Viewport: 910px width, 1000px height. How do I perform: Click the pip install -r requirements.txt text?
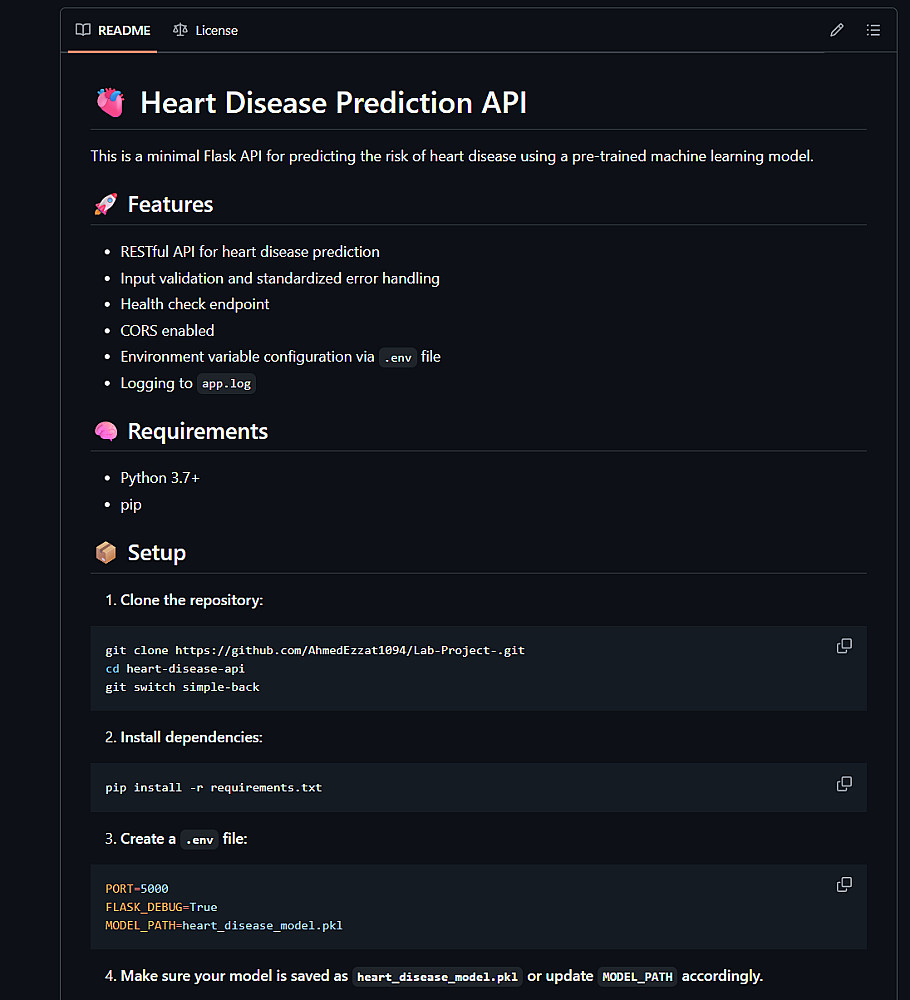pyautogui.click(x=213, y=788)
